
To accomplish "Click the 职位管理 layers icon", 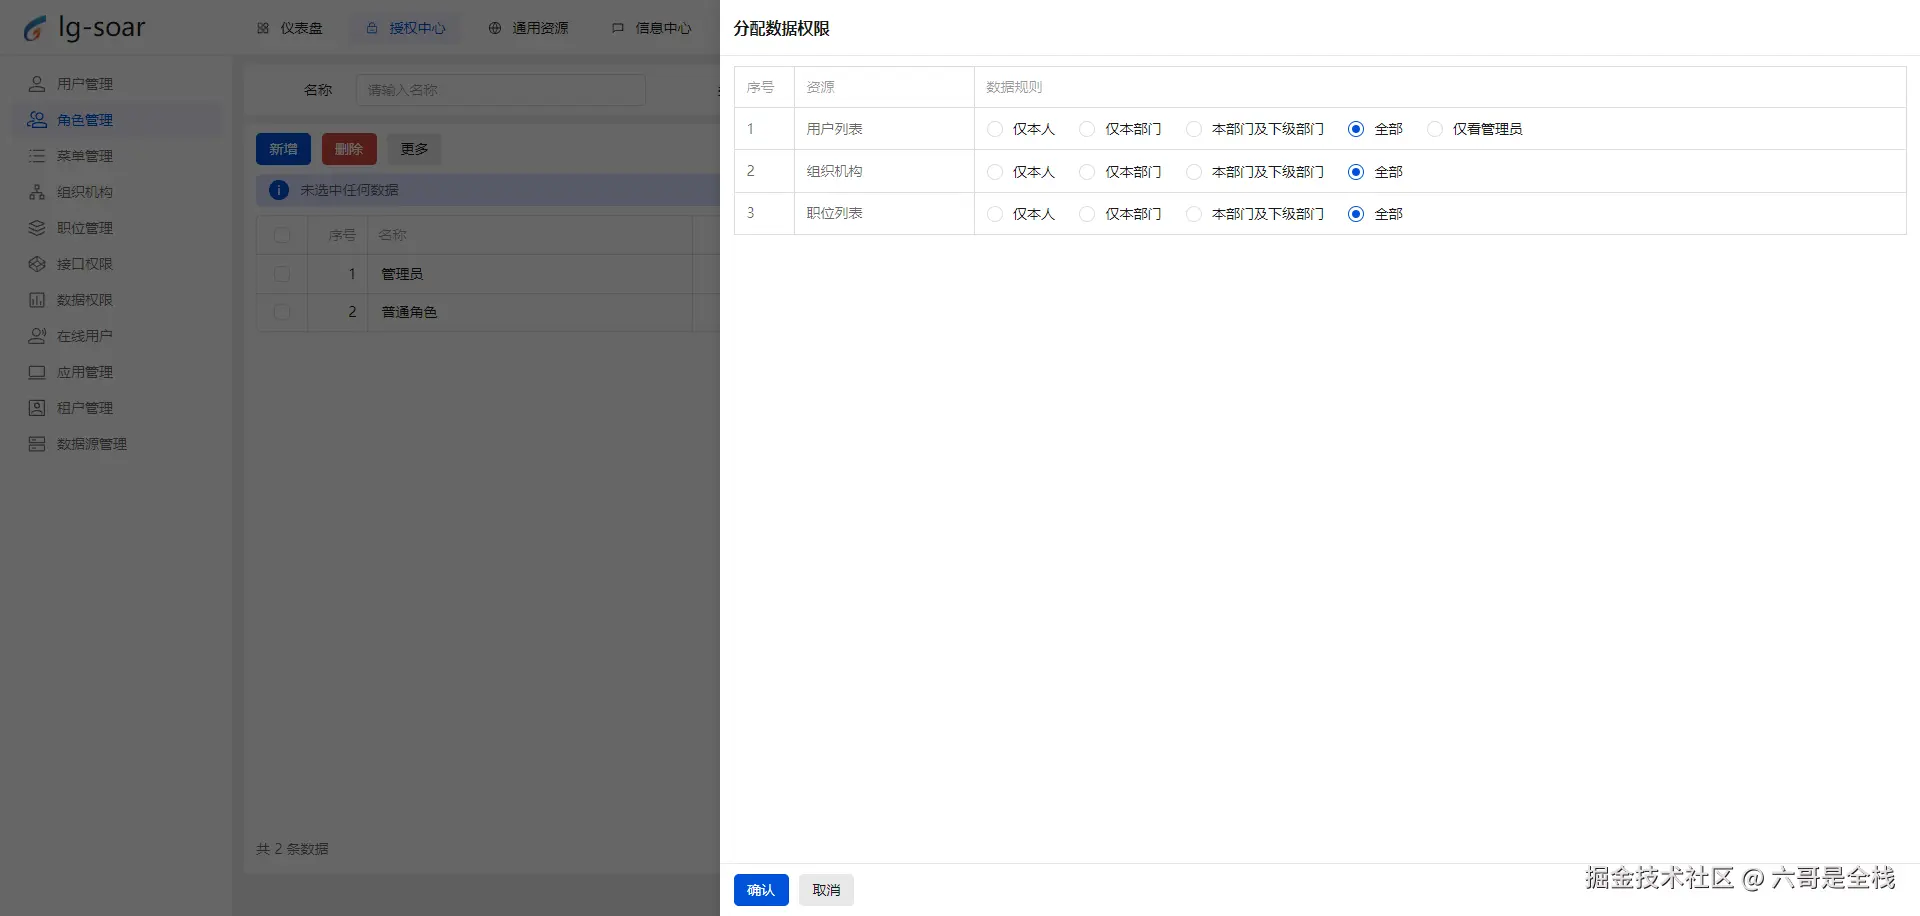I will pyautogui.click(x=37, y=228).
